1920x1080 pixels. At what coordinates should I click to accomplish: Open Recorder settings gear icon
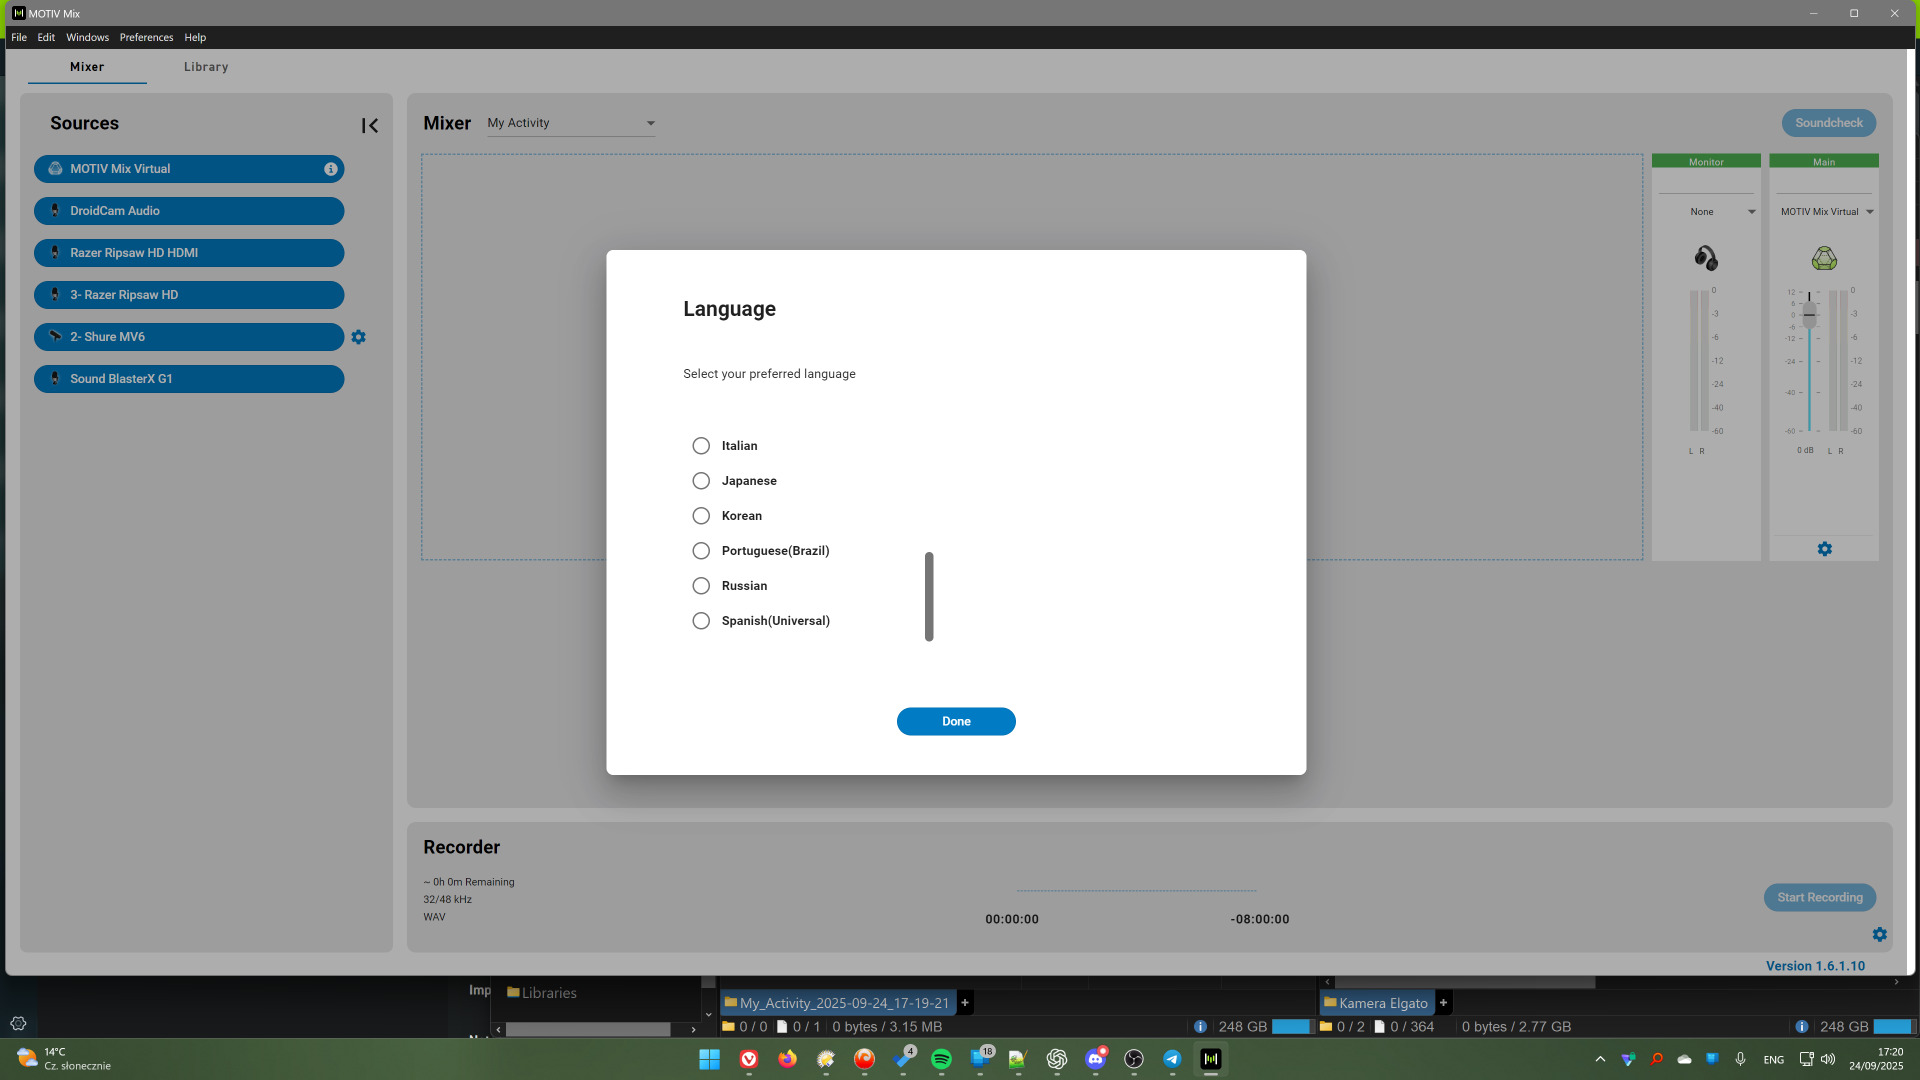coord(1879,934)
